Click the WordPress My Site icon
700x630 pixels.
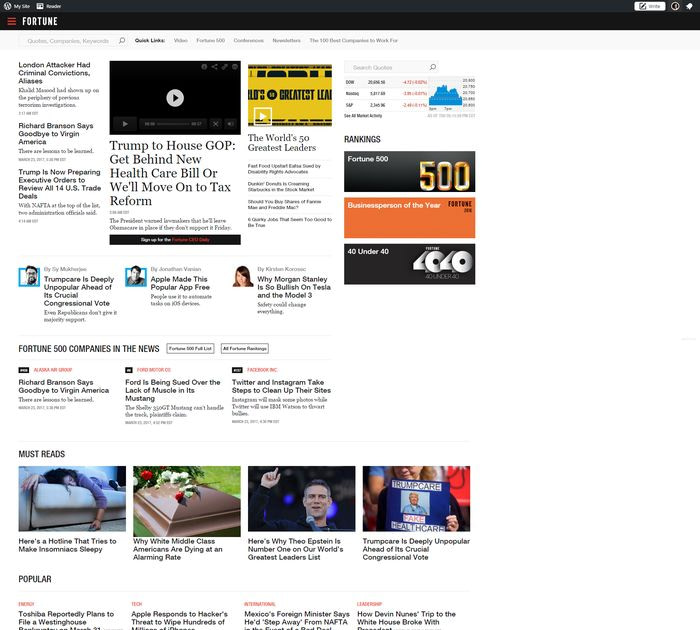tap(8, 6)
